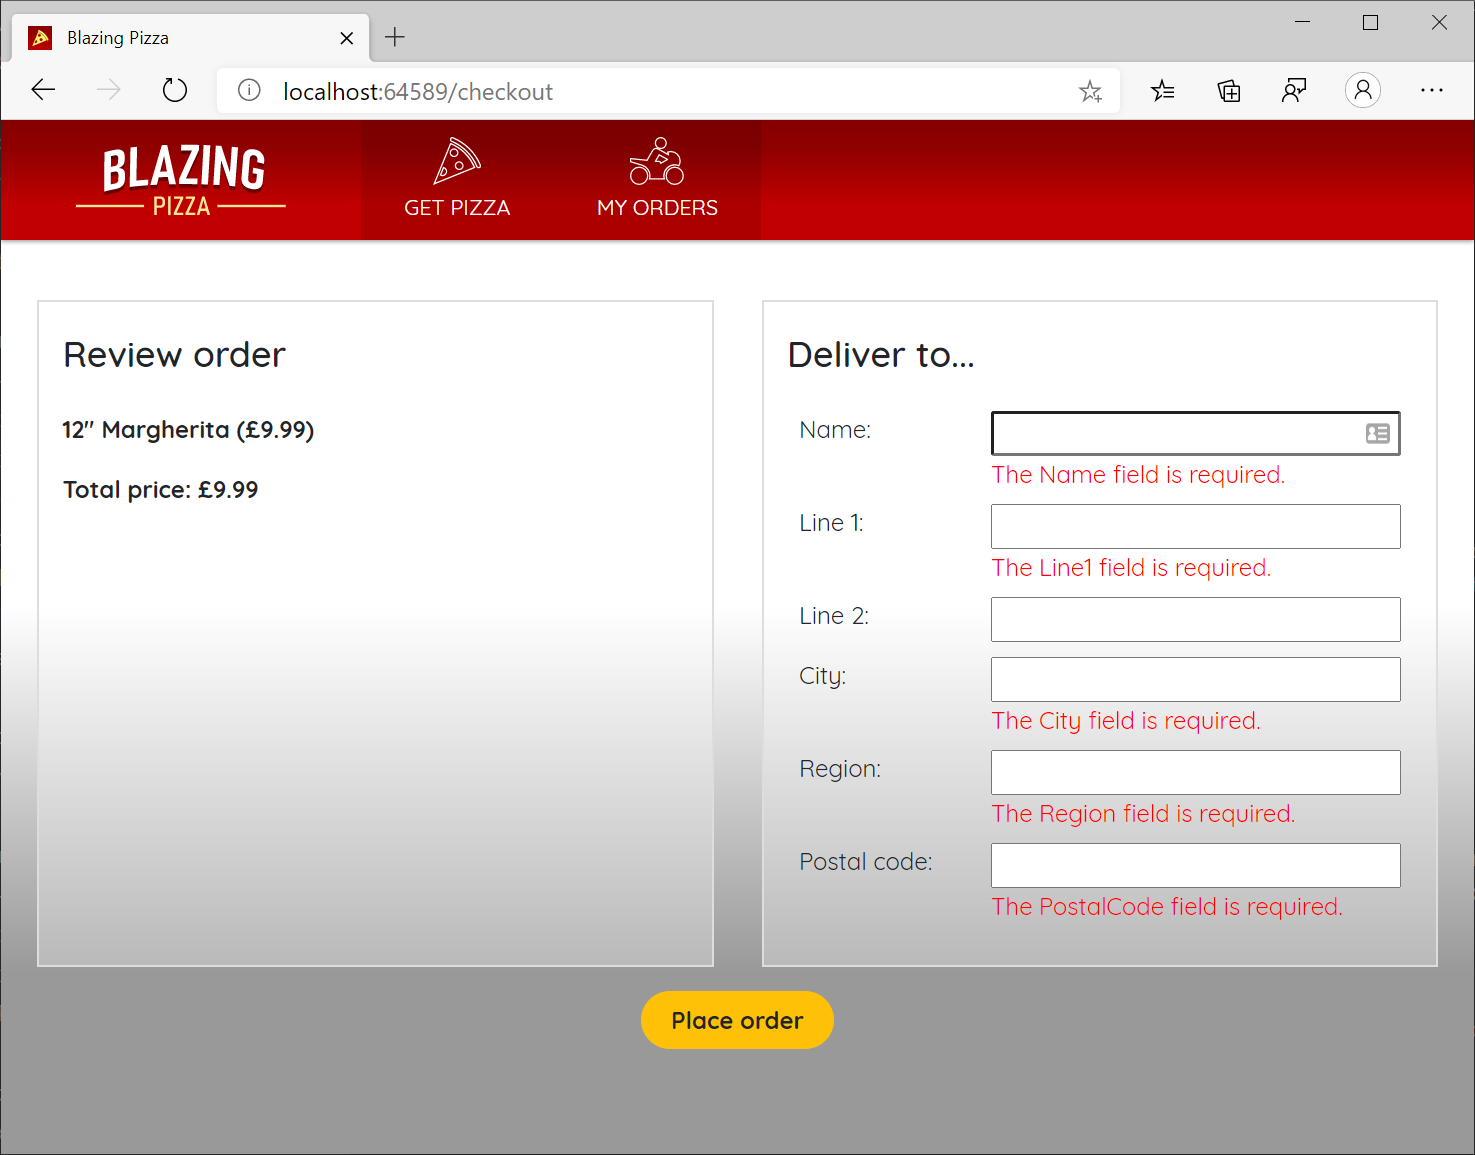Click 'The Name field is required.' message

click(1138, 475)
